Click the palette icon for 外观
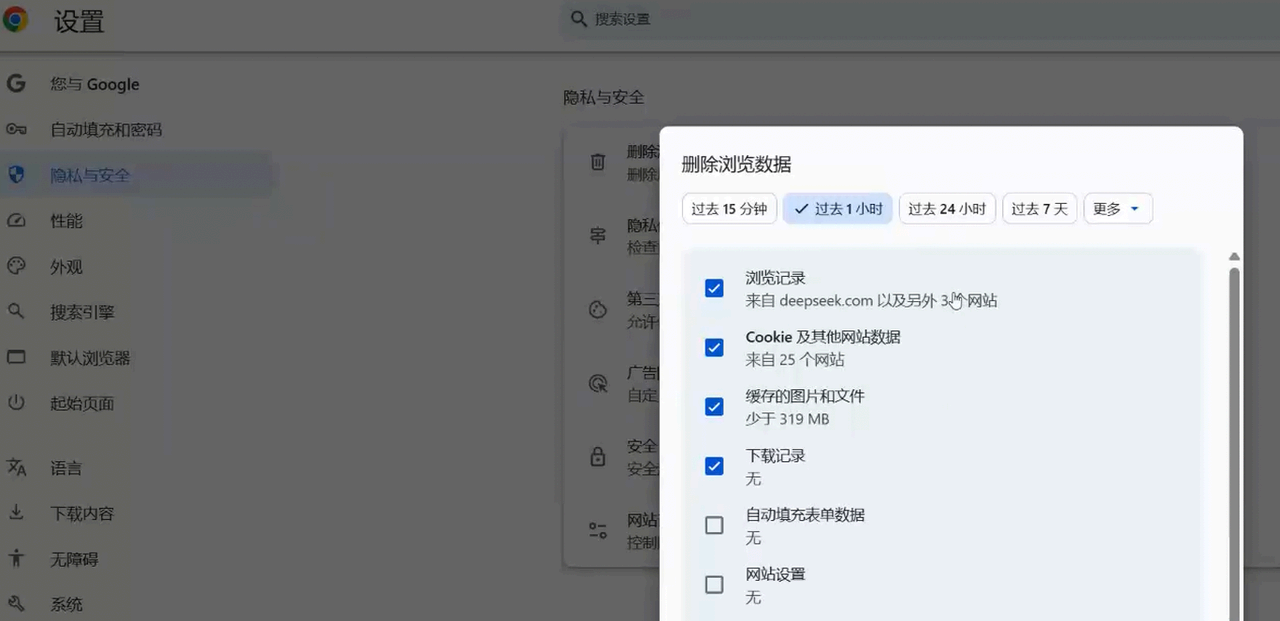The width and height of the screenshot is (1280, 621). (x=16, y=266)
